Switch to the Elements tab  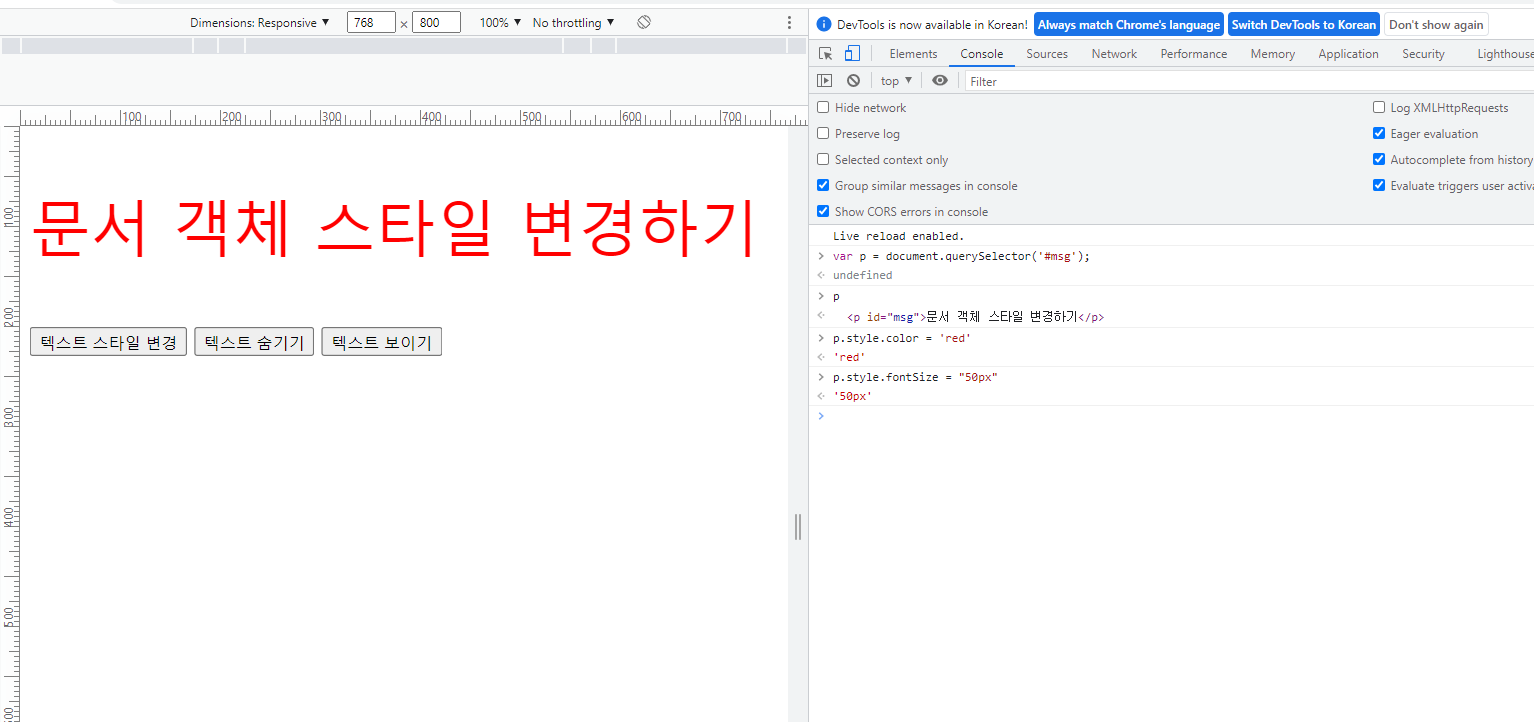[913, 54]
